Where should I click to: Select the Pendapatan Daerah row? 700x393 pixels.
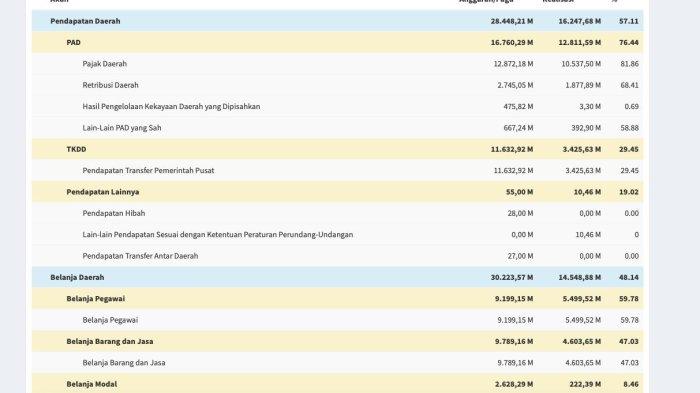tap(338, 21)
